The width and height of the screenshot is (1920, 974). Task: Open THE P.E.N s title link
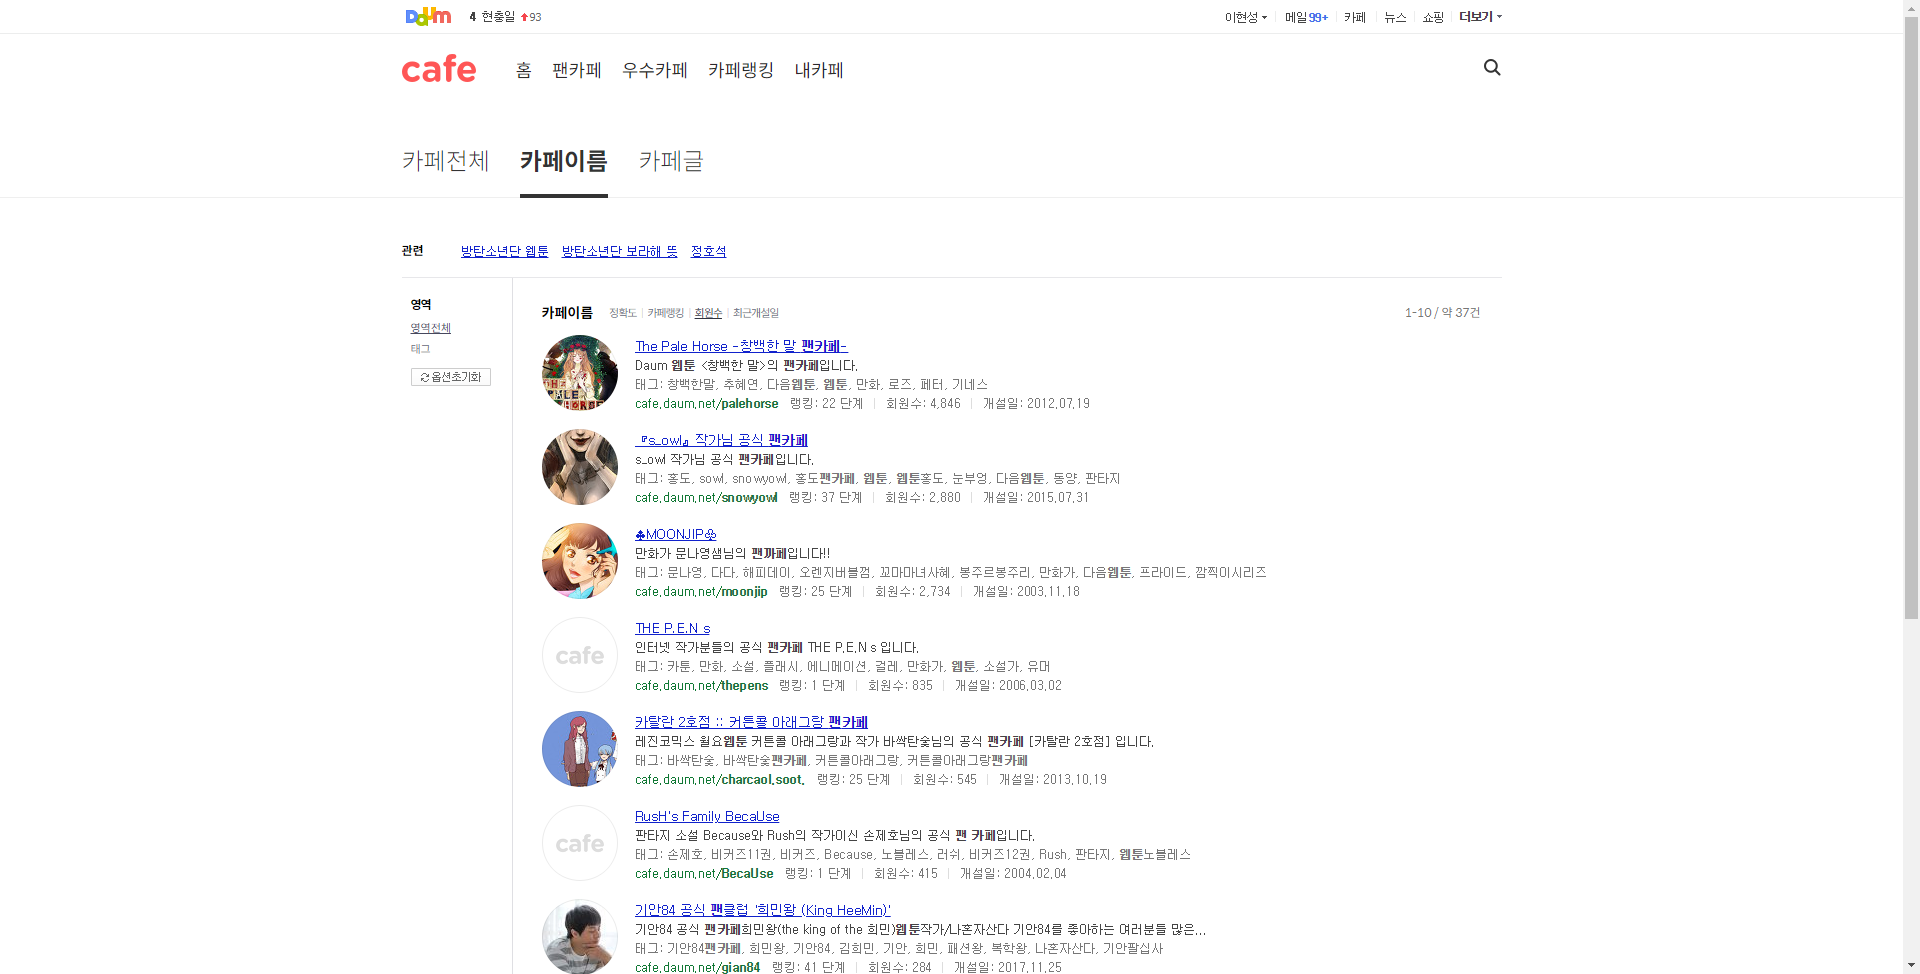673,628
